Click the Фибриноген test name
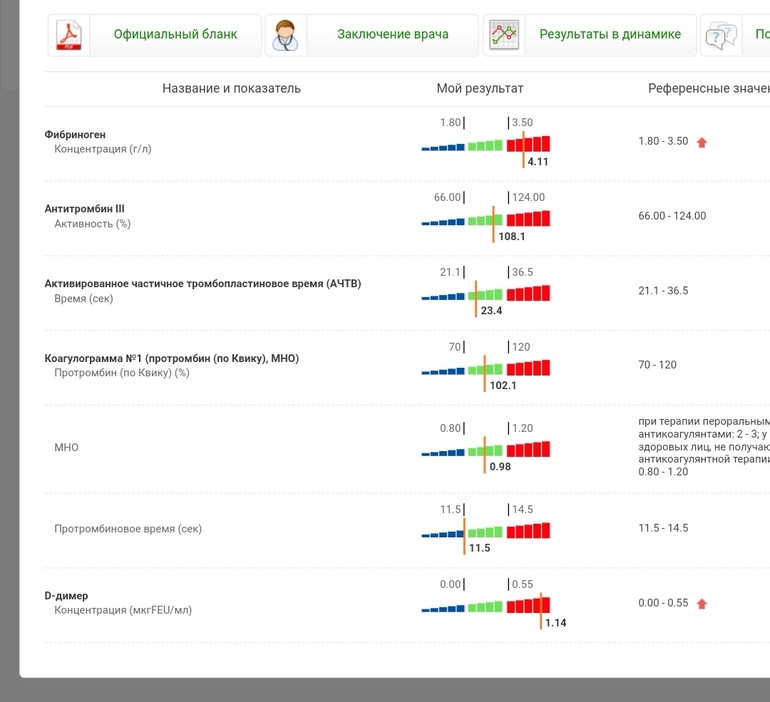 75,134
